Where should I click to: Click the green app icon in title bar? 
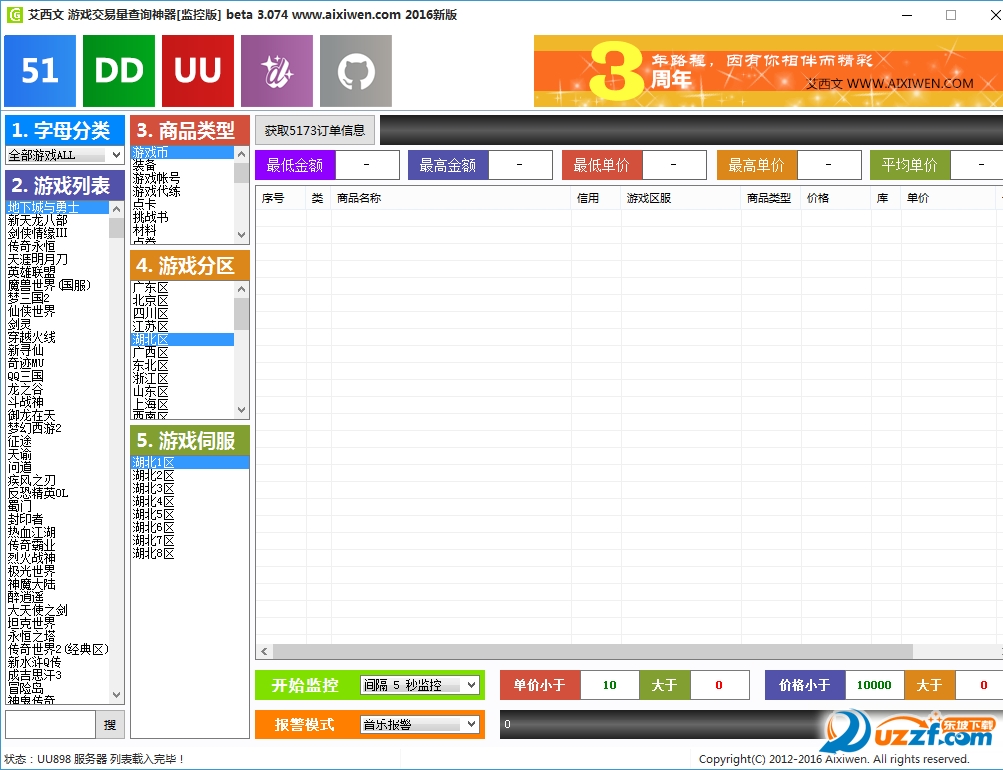click(x=14, y=15)
